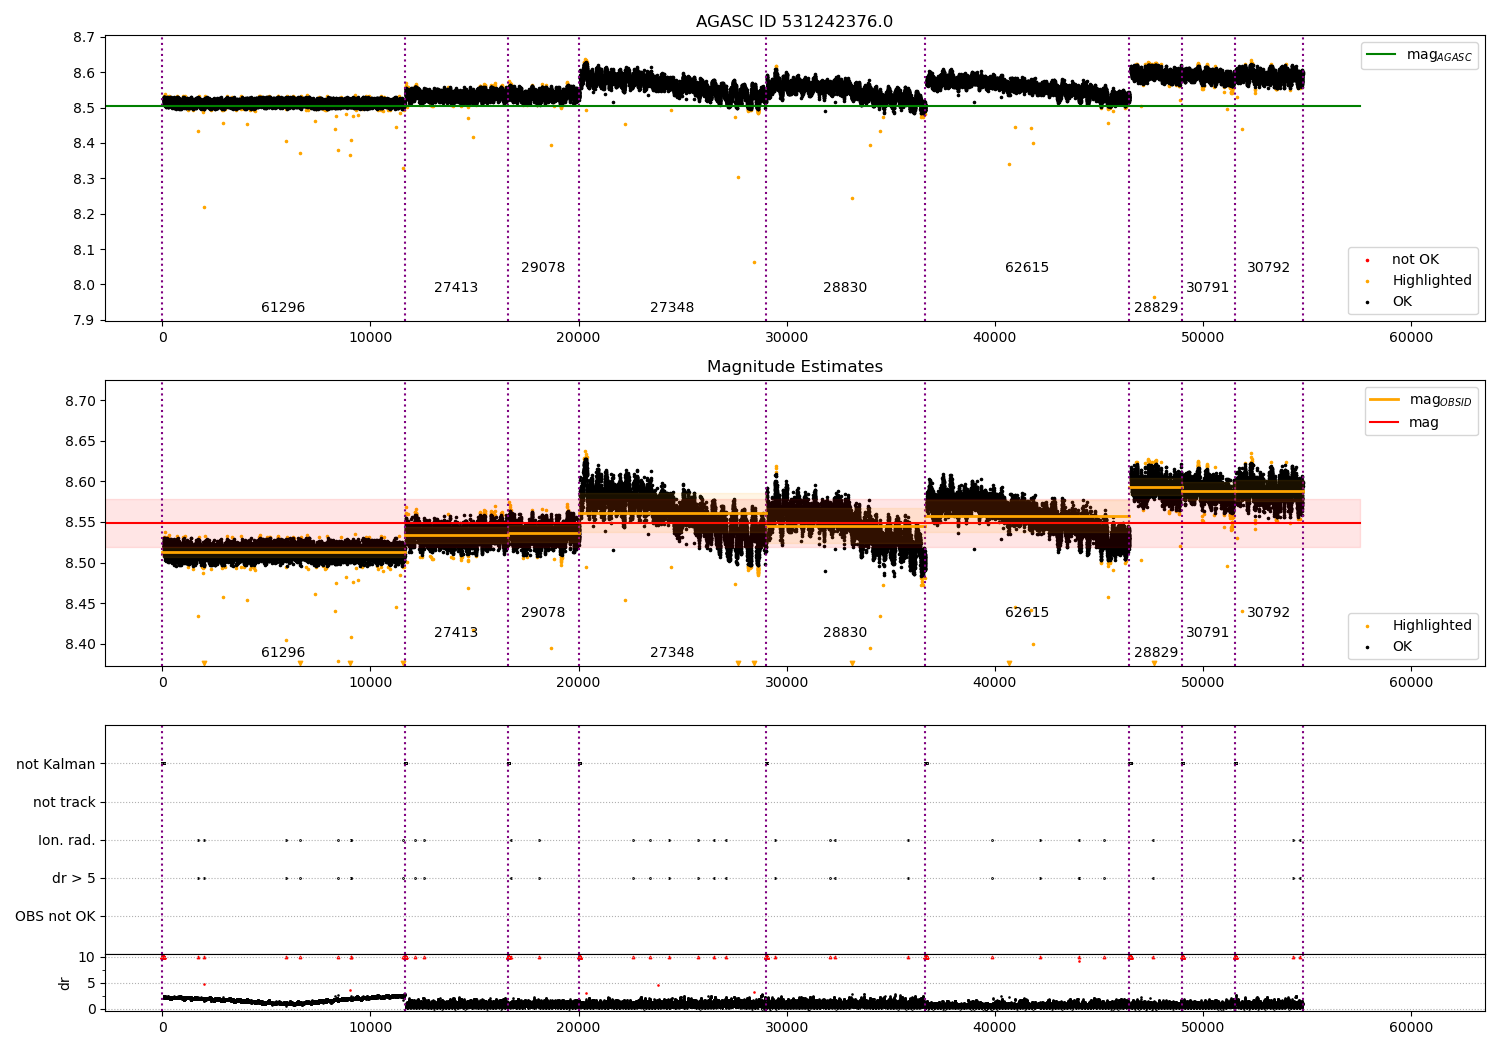Click the 'Ion. rad.' axis label
This screenshot has width=1500, height=1050.
pos(67,840)
